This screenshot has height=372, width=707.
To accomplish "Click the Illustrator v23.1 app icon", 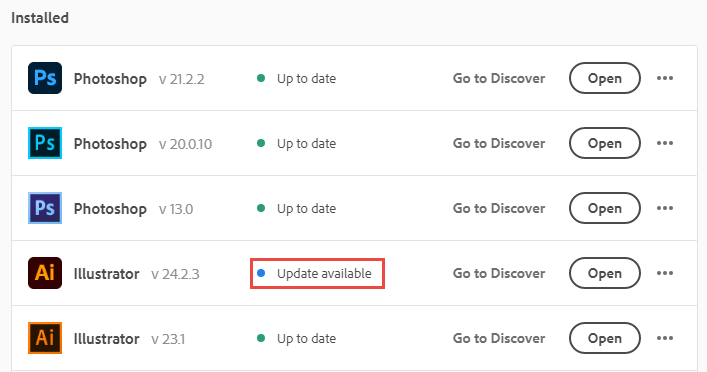I will [45, 338].
